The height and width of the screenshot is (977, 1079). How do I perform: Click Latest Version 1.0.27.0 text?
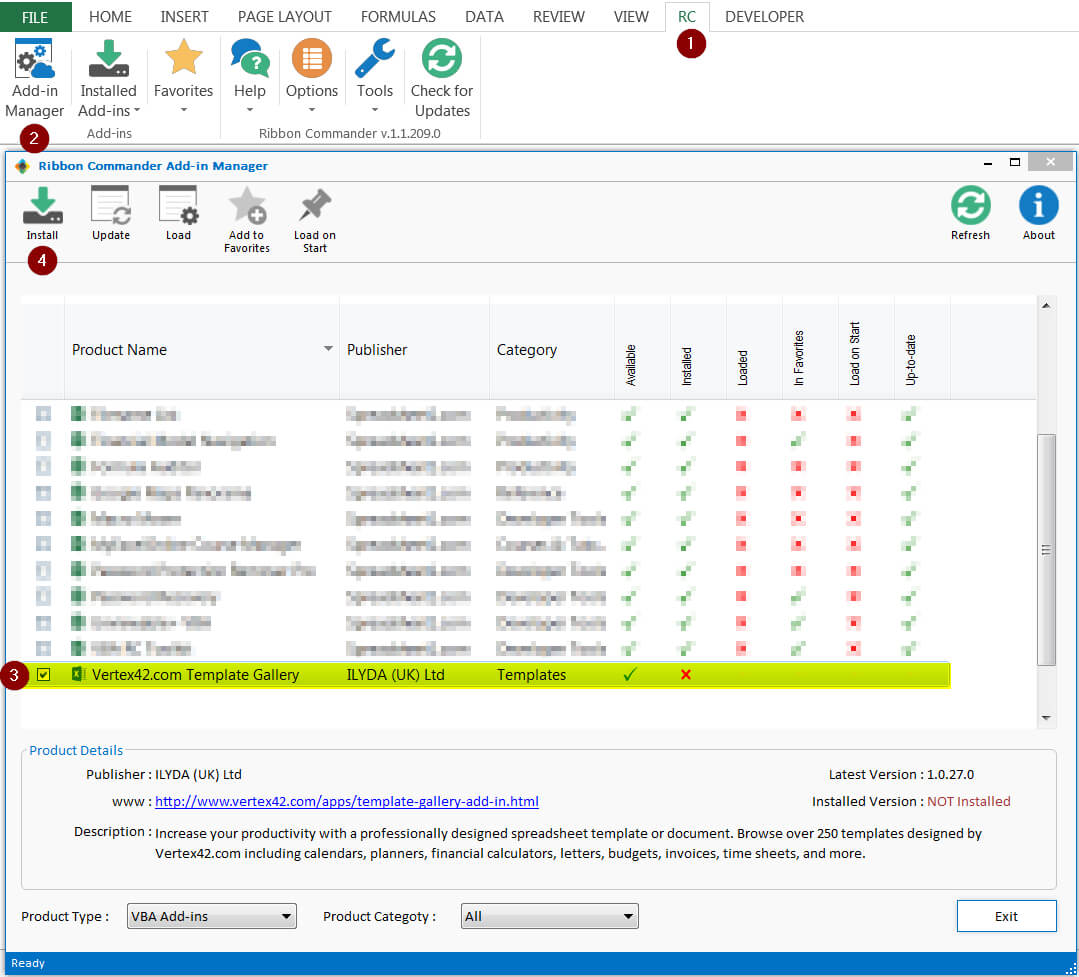tap(901, 775)
